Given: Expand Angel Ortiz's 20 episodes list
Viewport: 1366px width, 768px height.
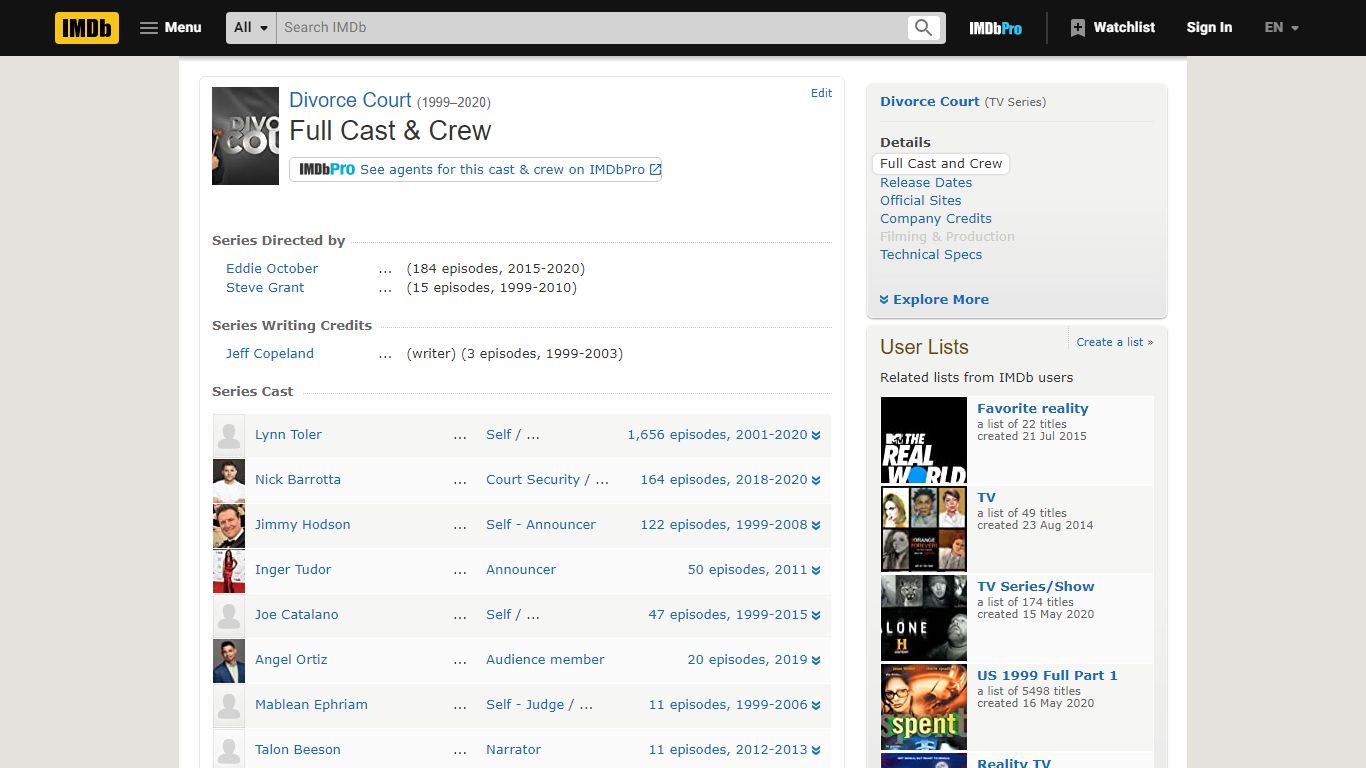Looking at the screenshot, I should point(754,660).
